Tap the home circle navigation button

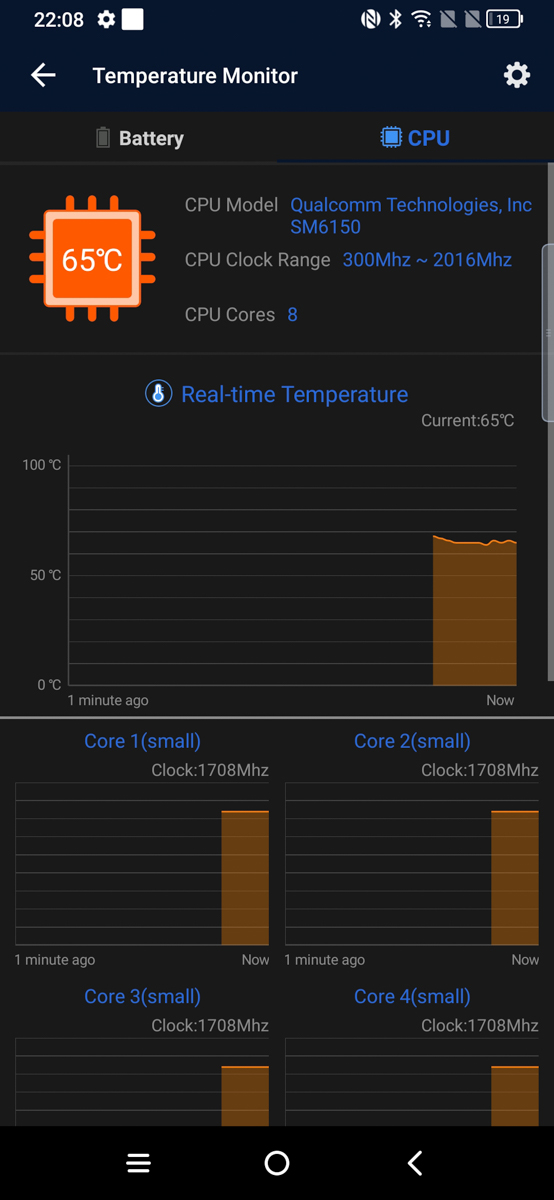pos(277,1163)
